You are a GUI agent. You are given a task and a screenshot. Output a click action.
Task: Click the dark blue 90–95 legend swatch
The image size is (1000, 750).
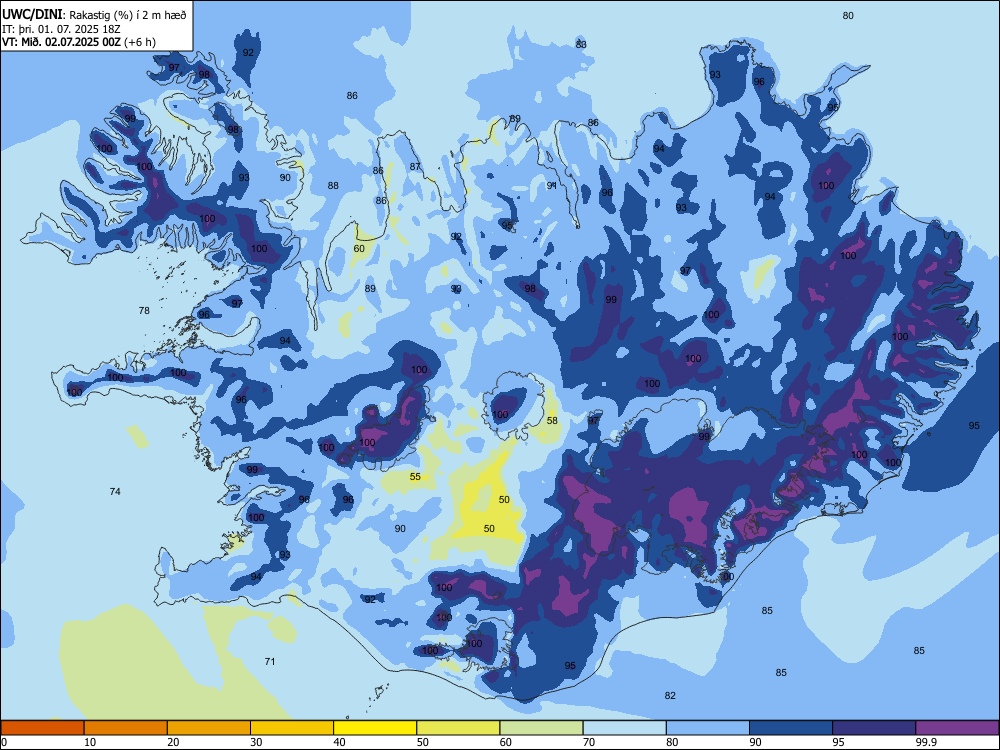pos(791,728)
